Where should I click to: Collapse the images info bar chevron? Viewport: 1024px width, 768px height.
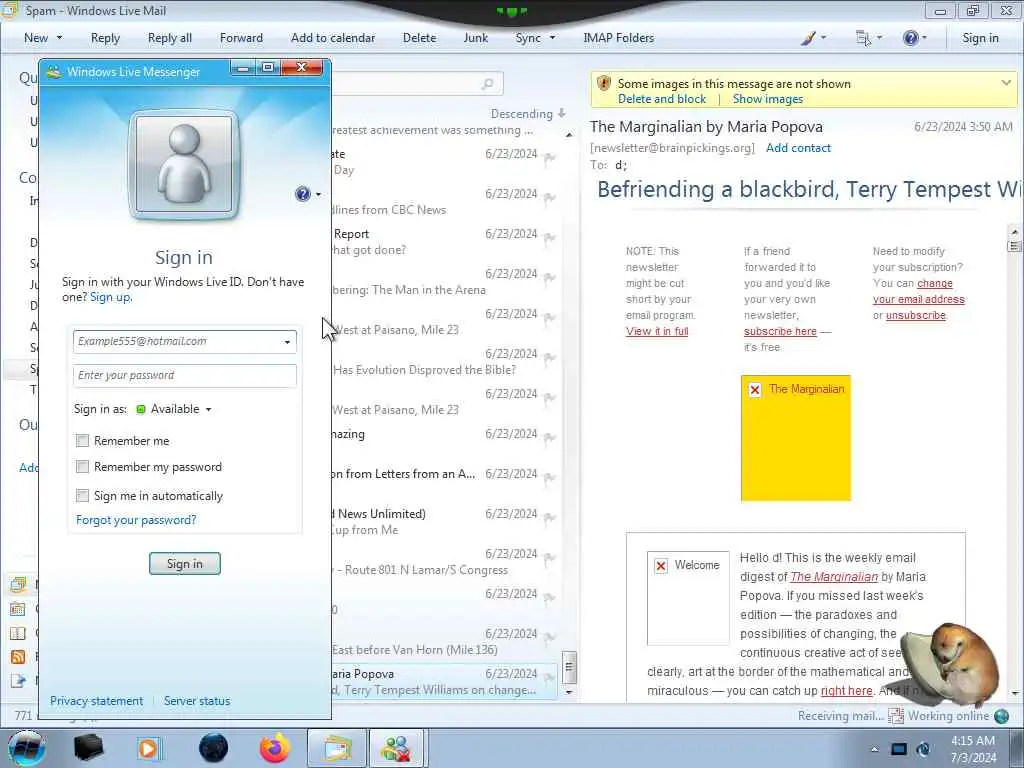click(1006, 83)
